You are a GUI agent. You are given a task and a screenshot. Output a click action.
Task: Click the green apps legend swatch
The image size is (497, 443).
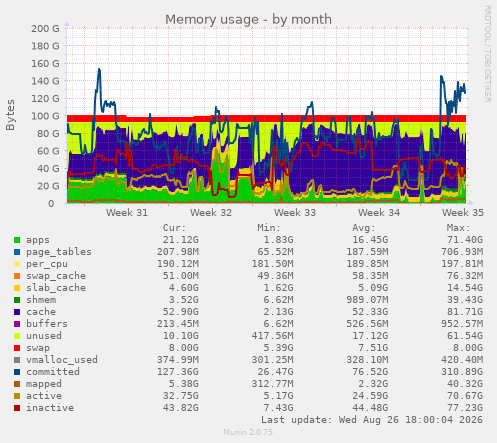click(17, 240)
